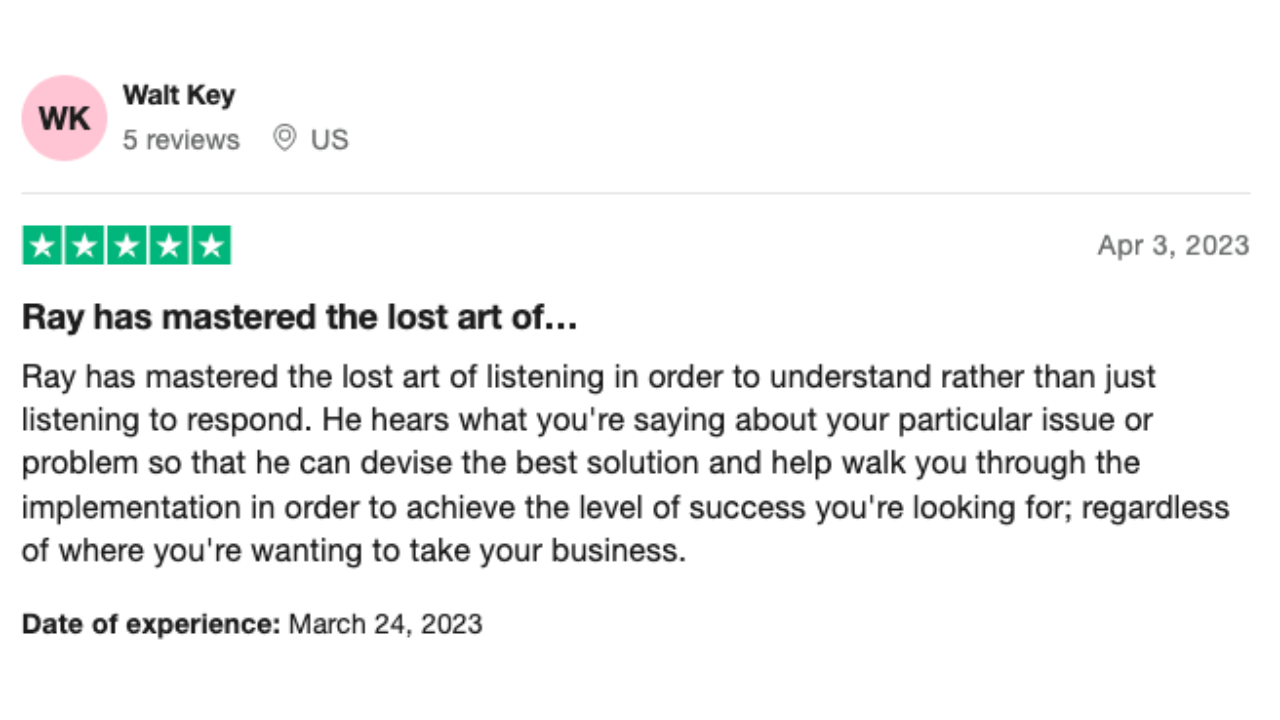The image size is (1280, 720).
Task: Click the third green rating star
Action: pos(127,245)
